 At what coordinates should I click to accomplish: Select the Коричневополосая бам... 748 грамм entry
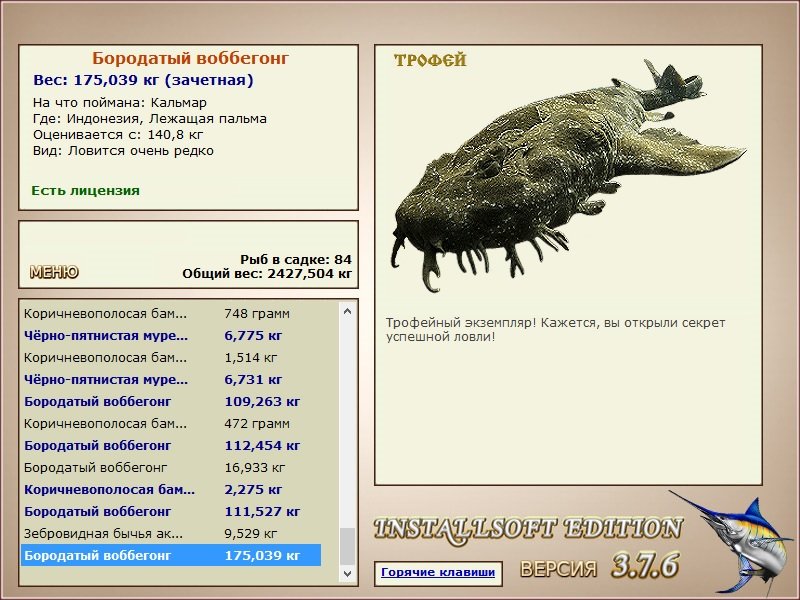(x=171, y=313)
